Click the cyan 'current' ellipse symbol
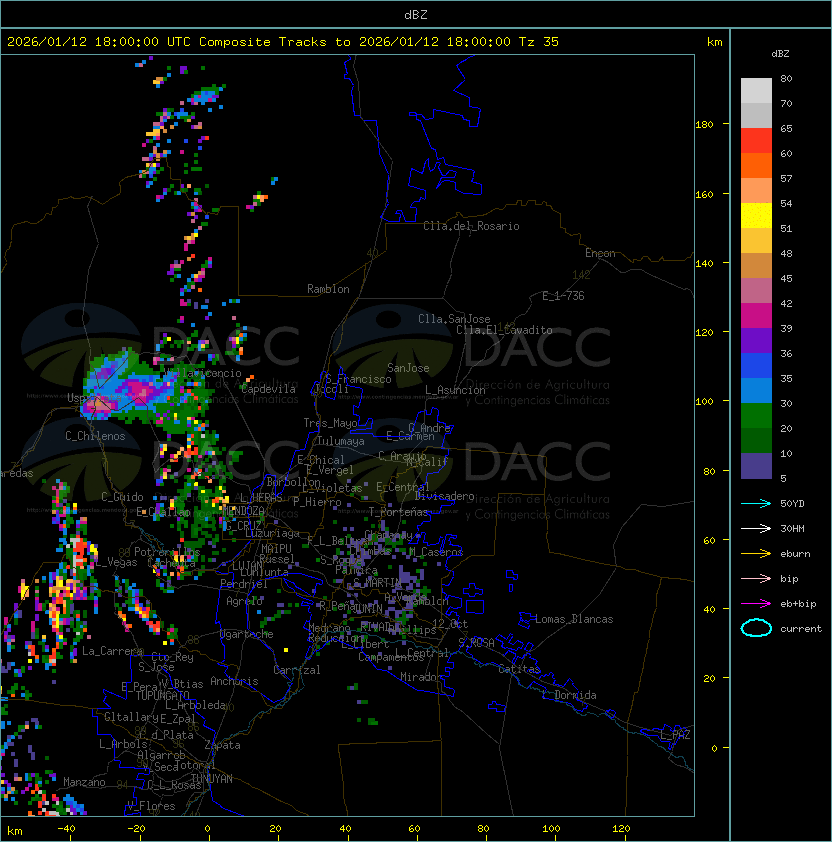832x842 pixels. pyautogui.click(x=756, y=628)
